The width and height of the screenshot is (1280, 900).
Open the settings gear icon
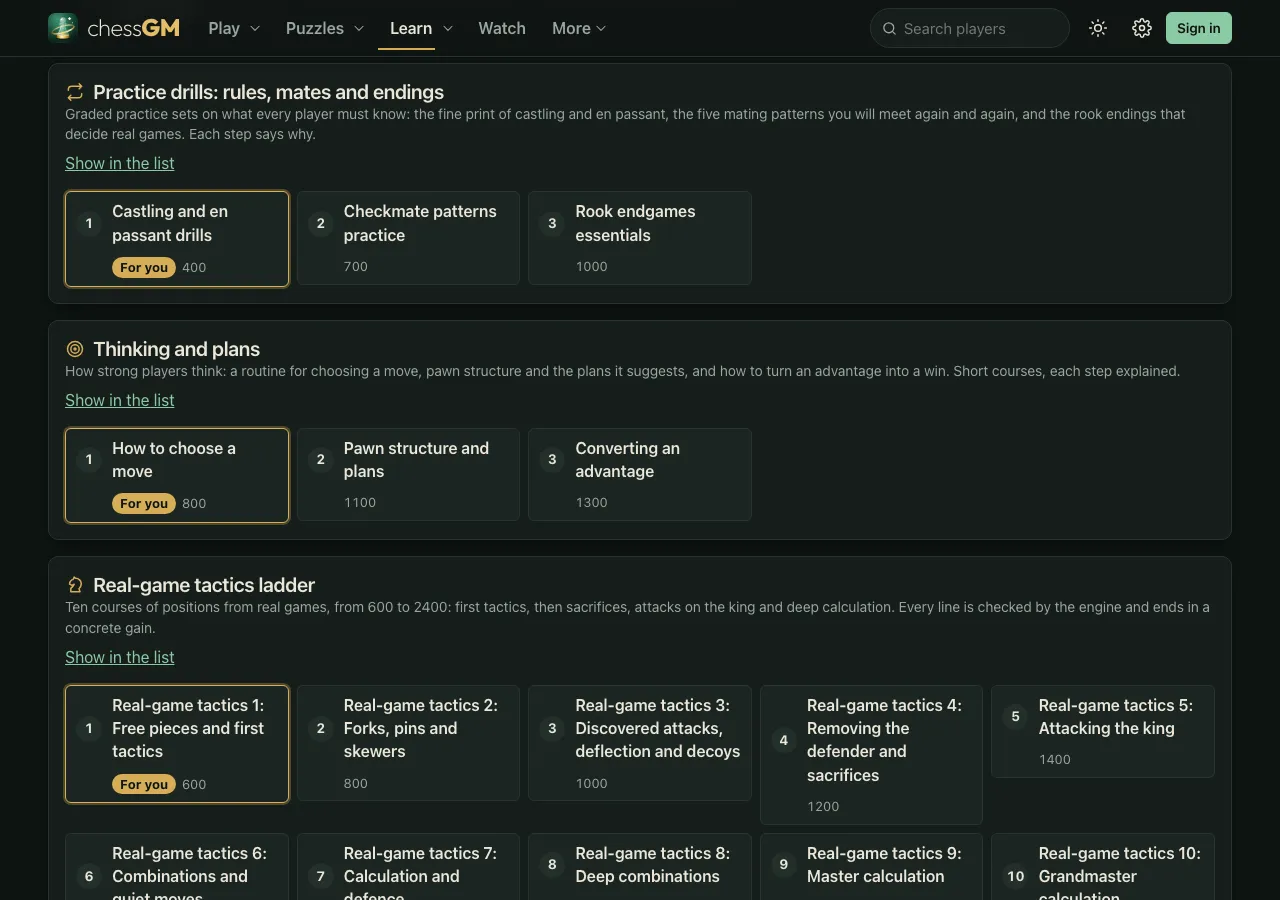pos(1142,28)
